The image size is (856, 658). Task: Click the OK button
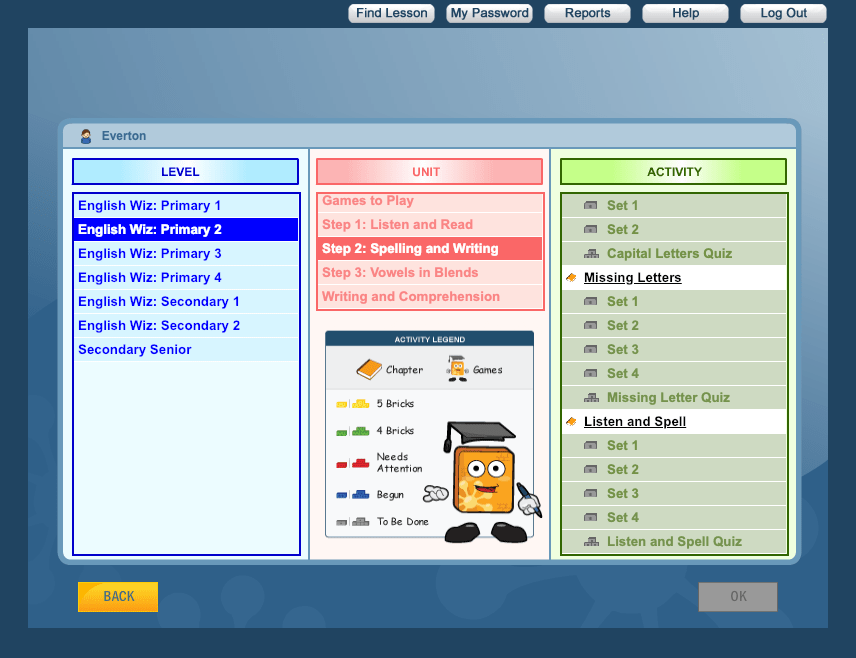click(x=737, y=596)
